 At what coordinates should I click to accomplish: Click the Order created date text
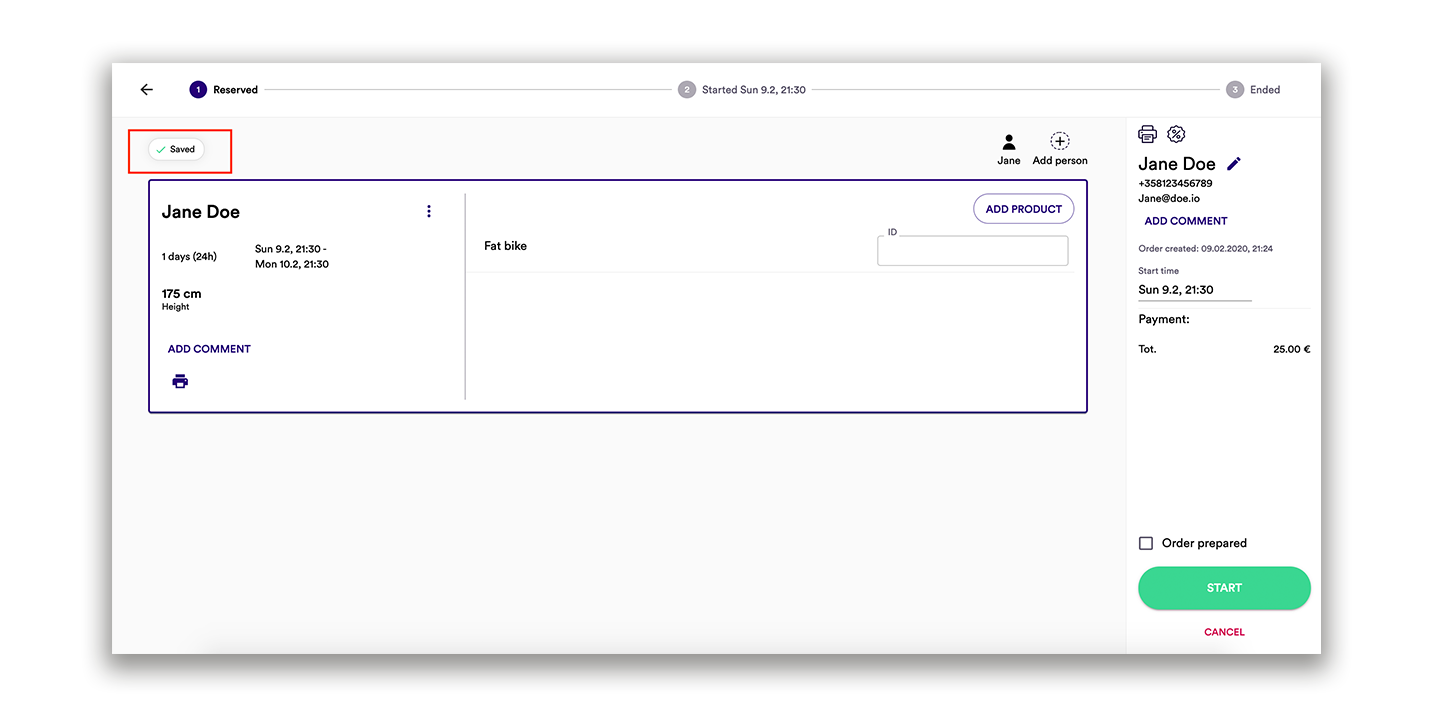pos(1205,249)
